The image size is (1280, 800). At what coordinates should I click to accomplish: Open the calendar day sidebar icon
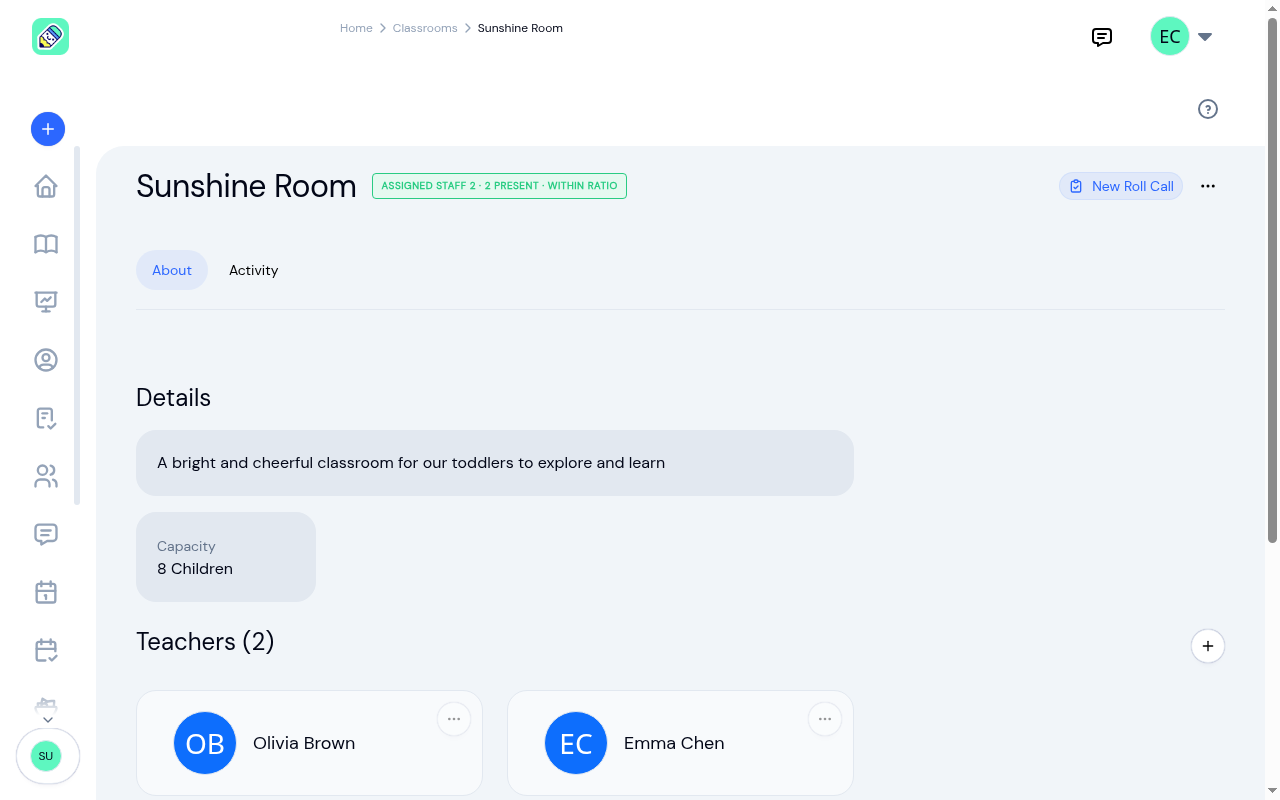46,592
